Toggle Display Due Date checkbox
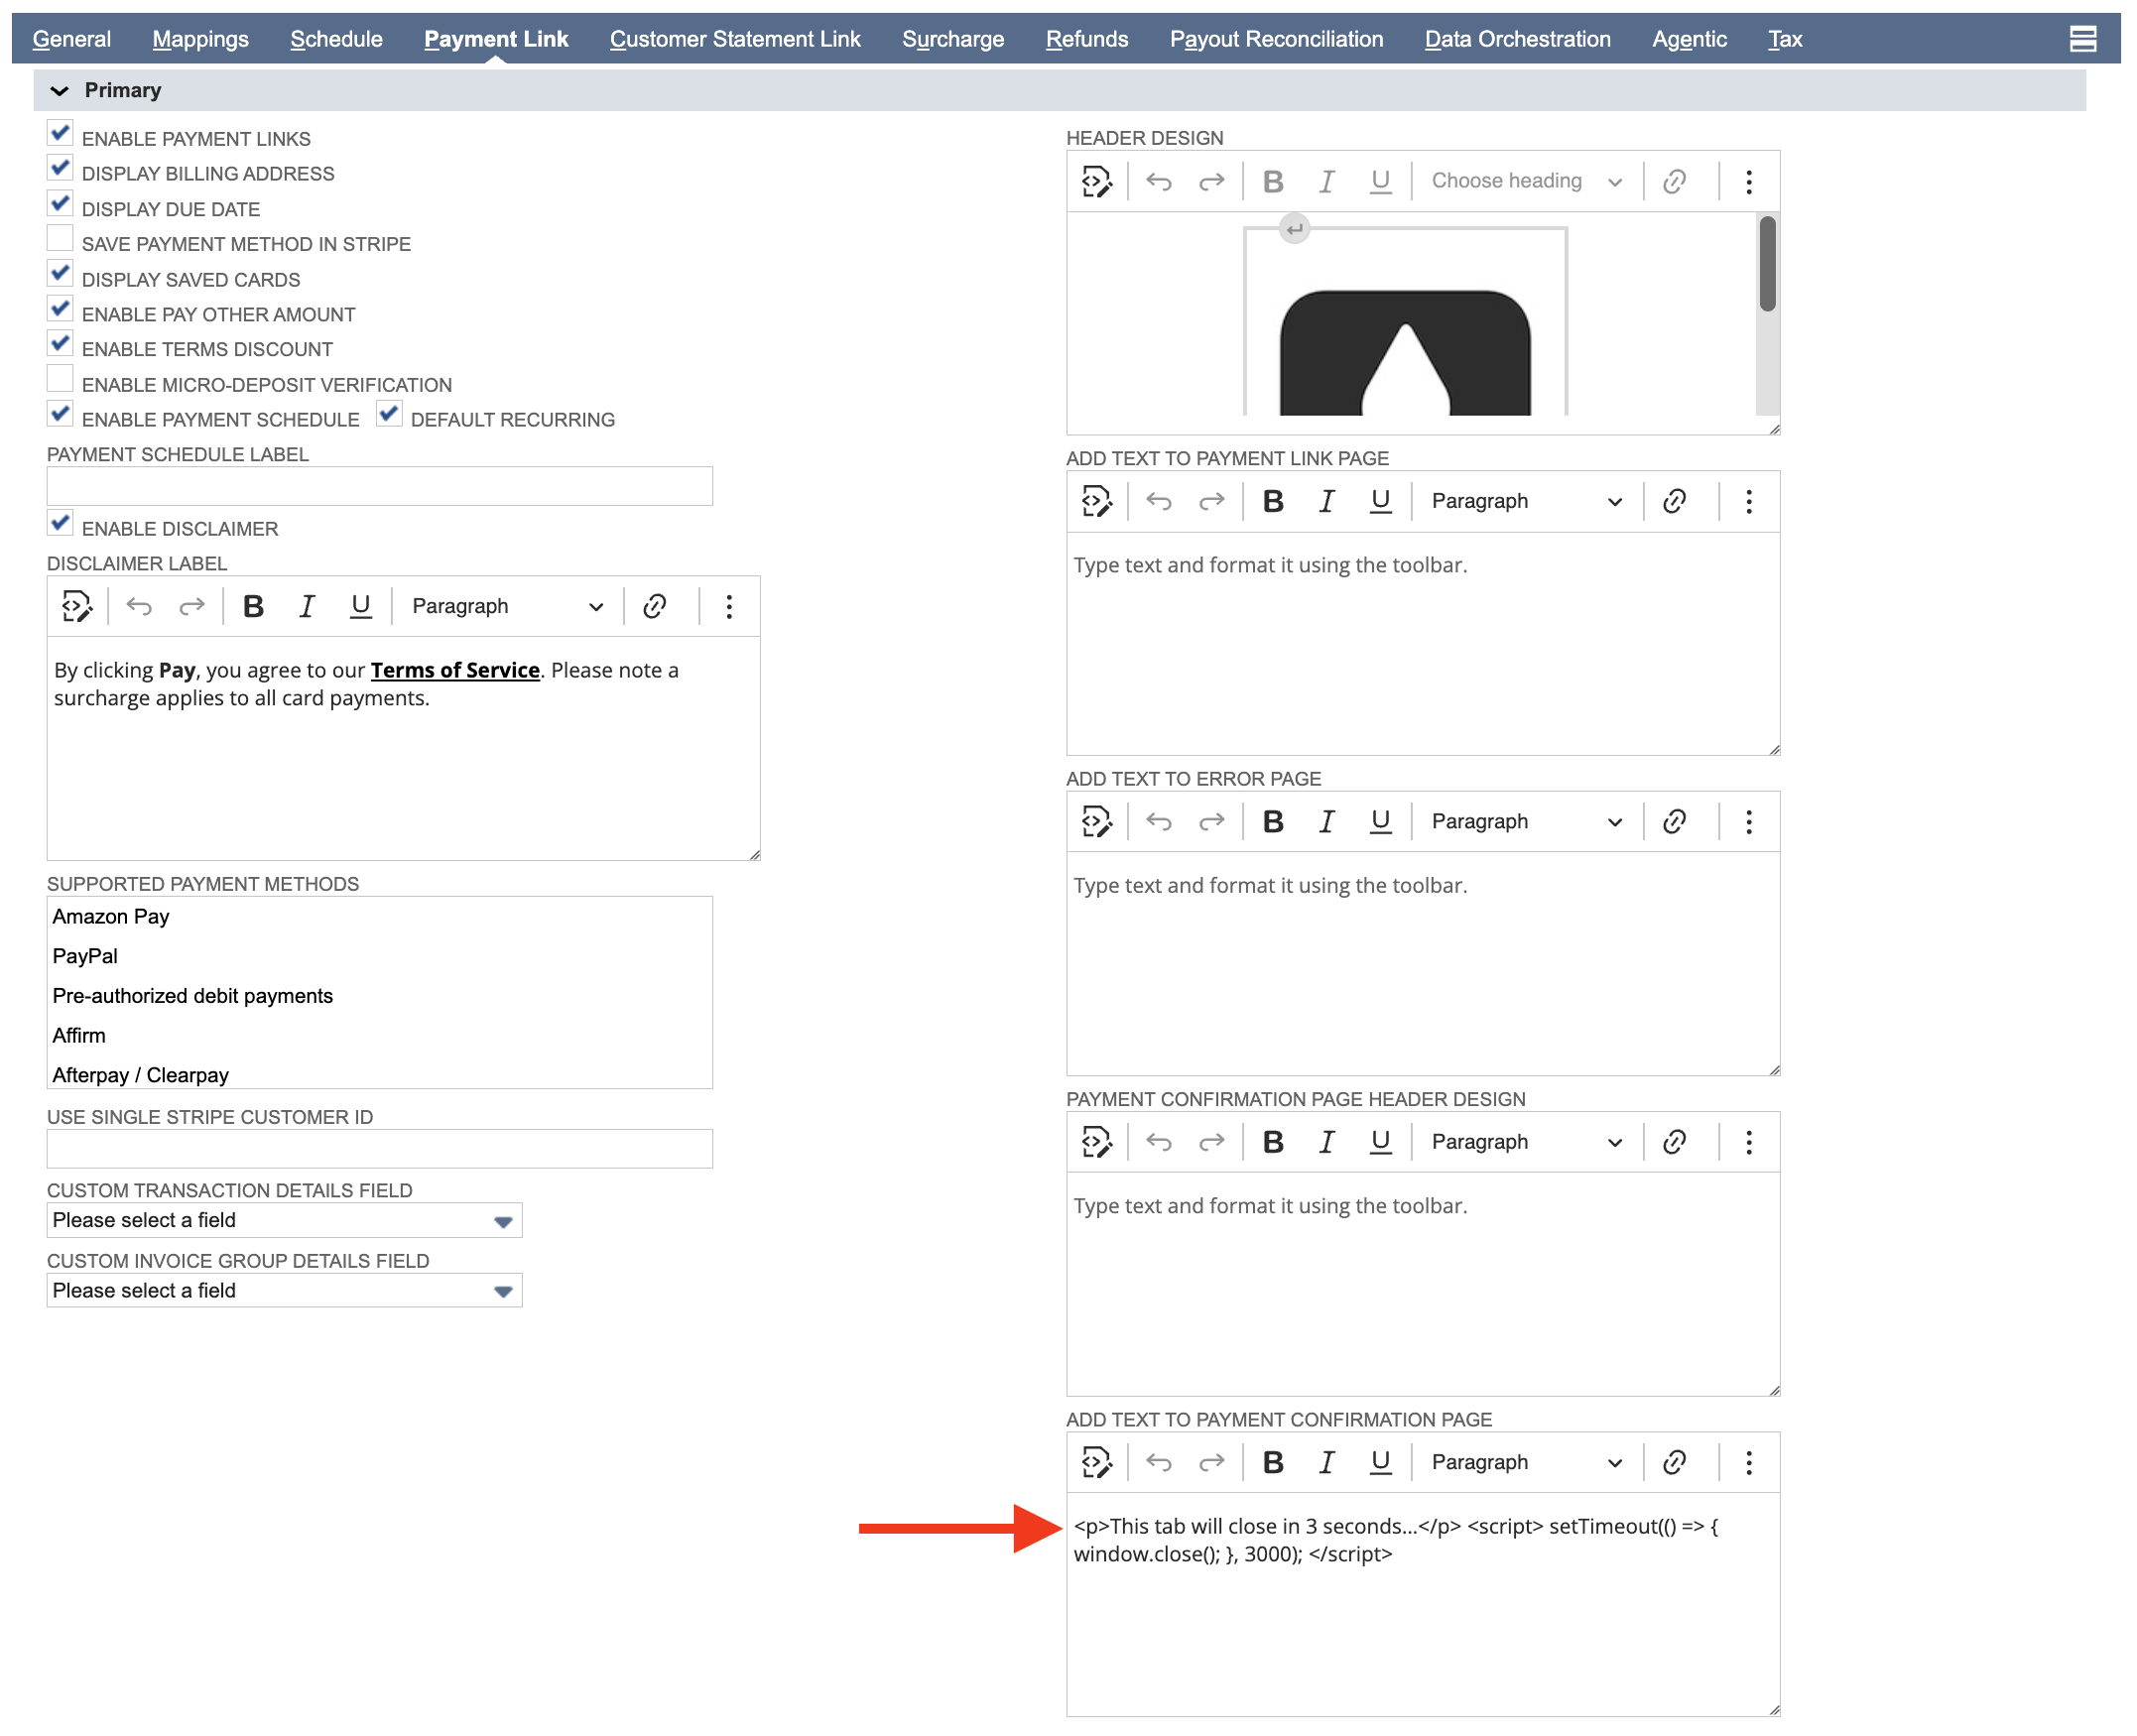The width and height of the screenshot is (2137, 1736). pos(60,204)
